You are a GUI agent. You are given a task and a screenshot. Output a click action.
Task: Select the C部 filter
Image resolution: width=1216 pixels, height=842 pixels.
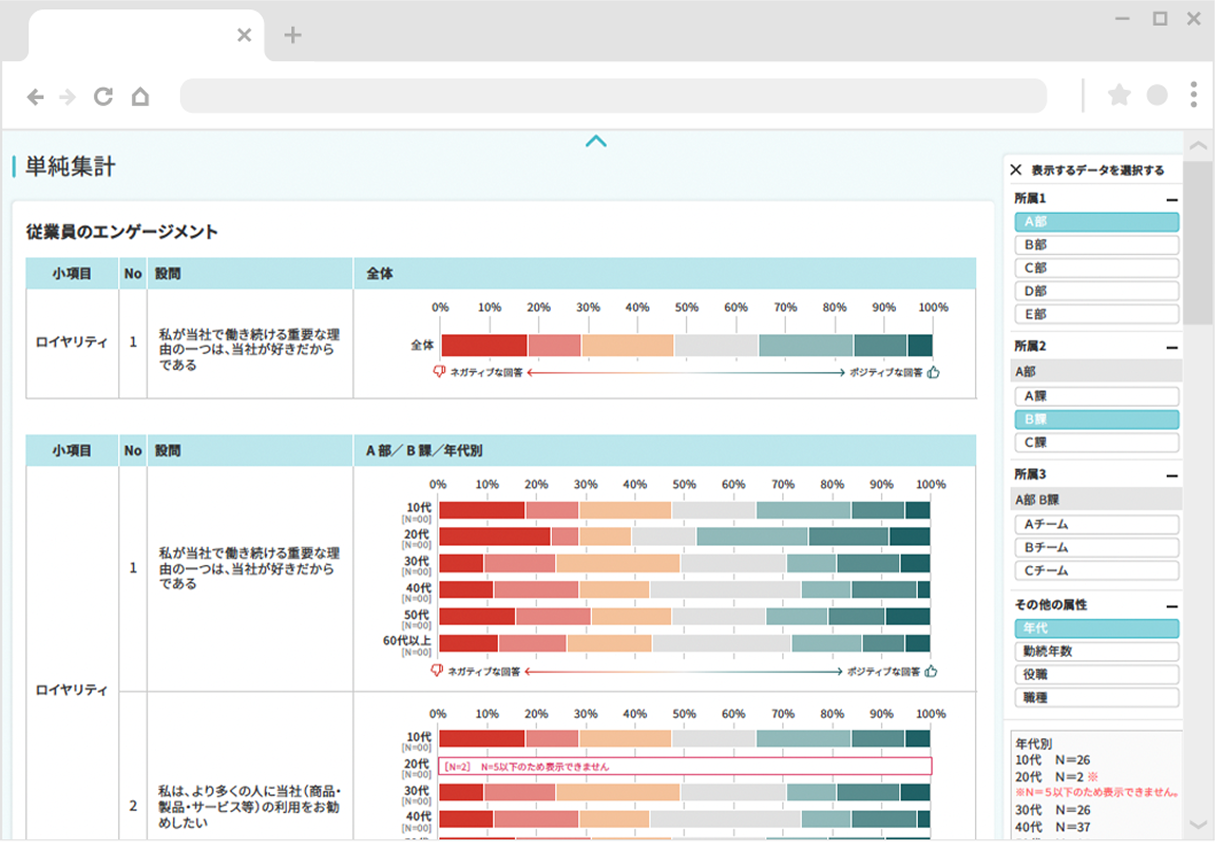[1096, 268]
